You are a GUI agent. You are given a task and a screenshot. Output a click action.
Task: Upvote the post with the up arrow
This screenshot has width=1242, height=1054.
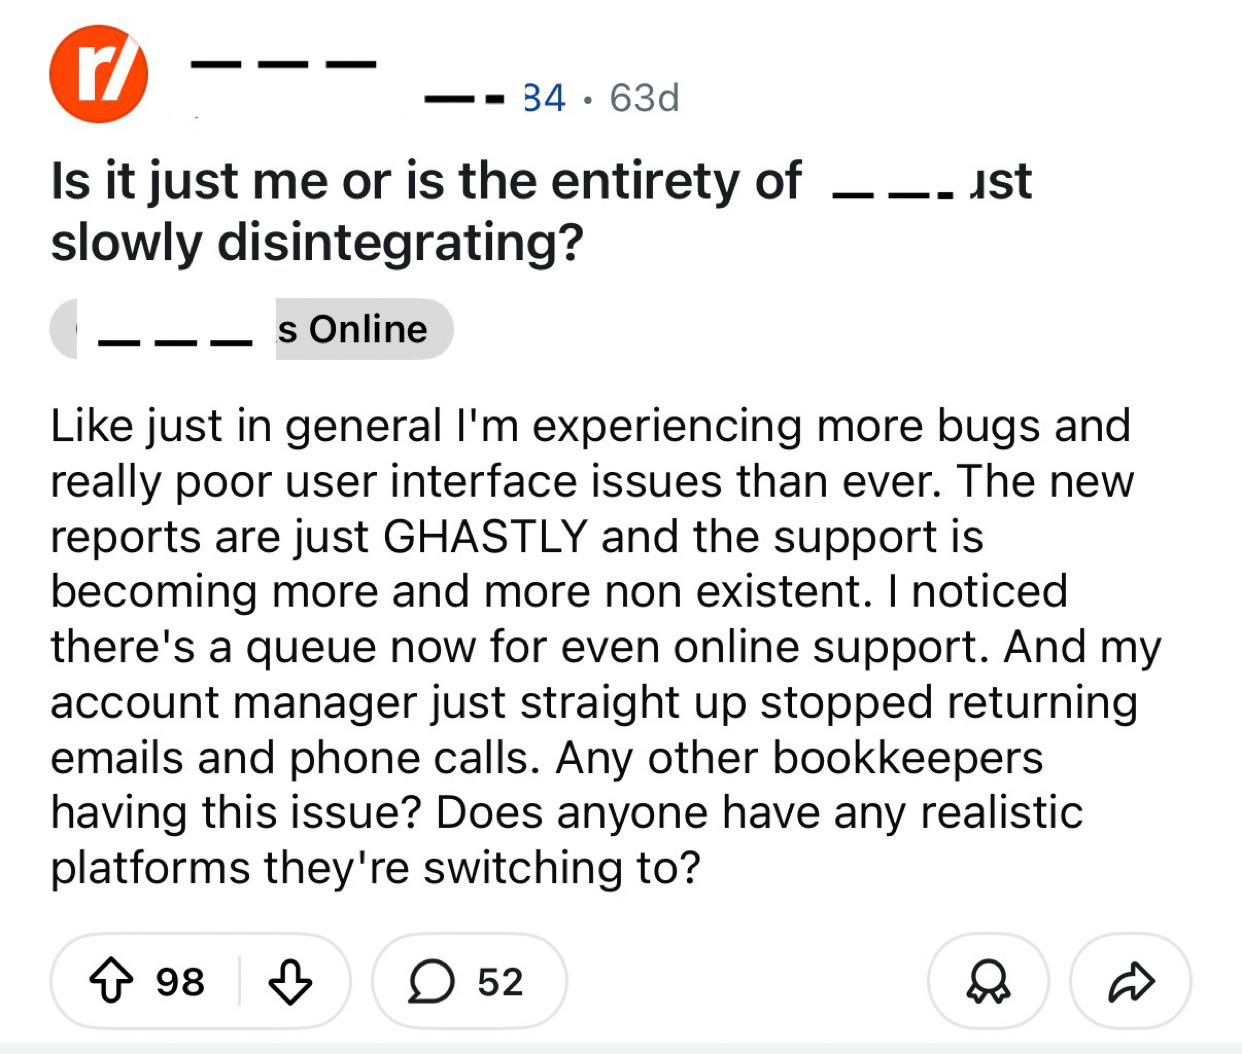pyautogui.click(x=113, y=982)
